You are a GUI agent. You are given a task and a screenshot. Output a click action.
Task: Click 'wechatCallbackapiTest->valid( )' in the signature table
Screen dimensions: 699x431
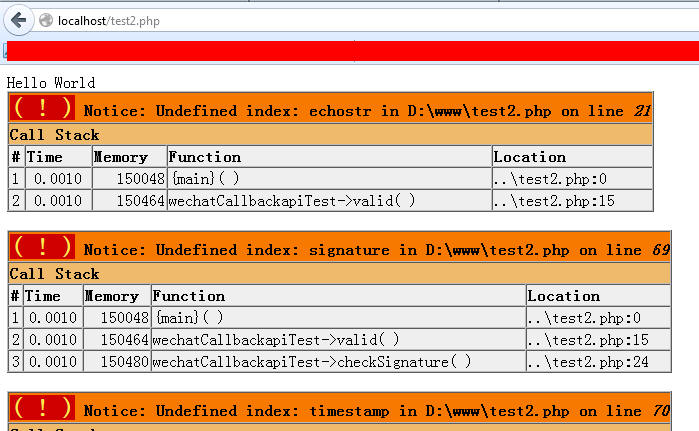[338, 340]
